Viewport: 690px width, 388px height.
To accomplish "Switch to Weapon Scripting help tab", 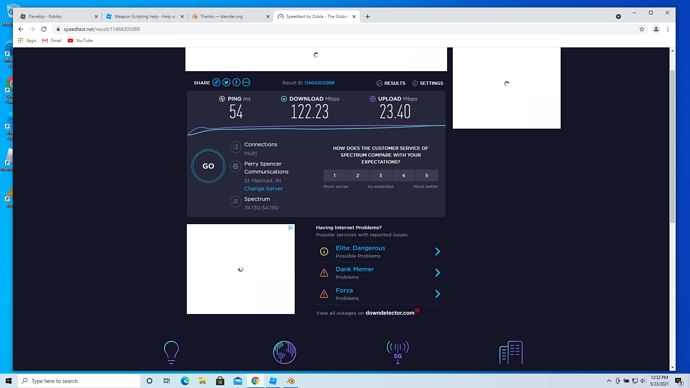I will [x=144, y=16].
